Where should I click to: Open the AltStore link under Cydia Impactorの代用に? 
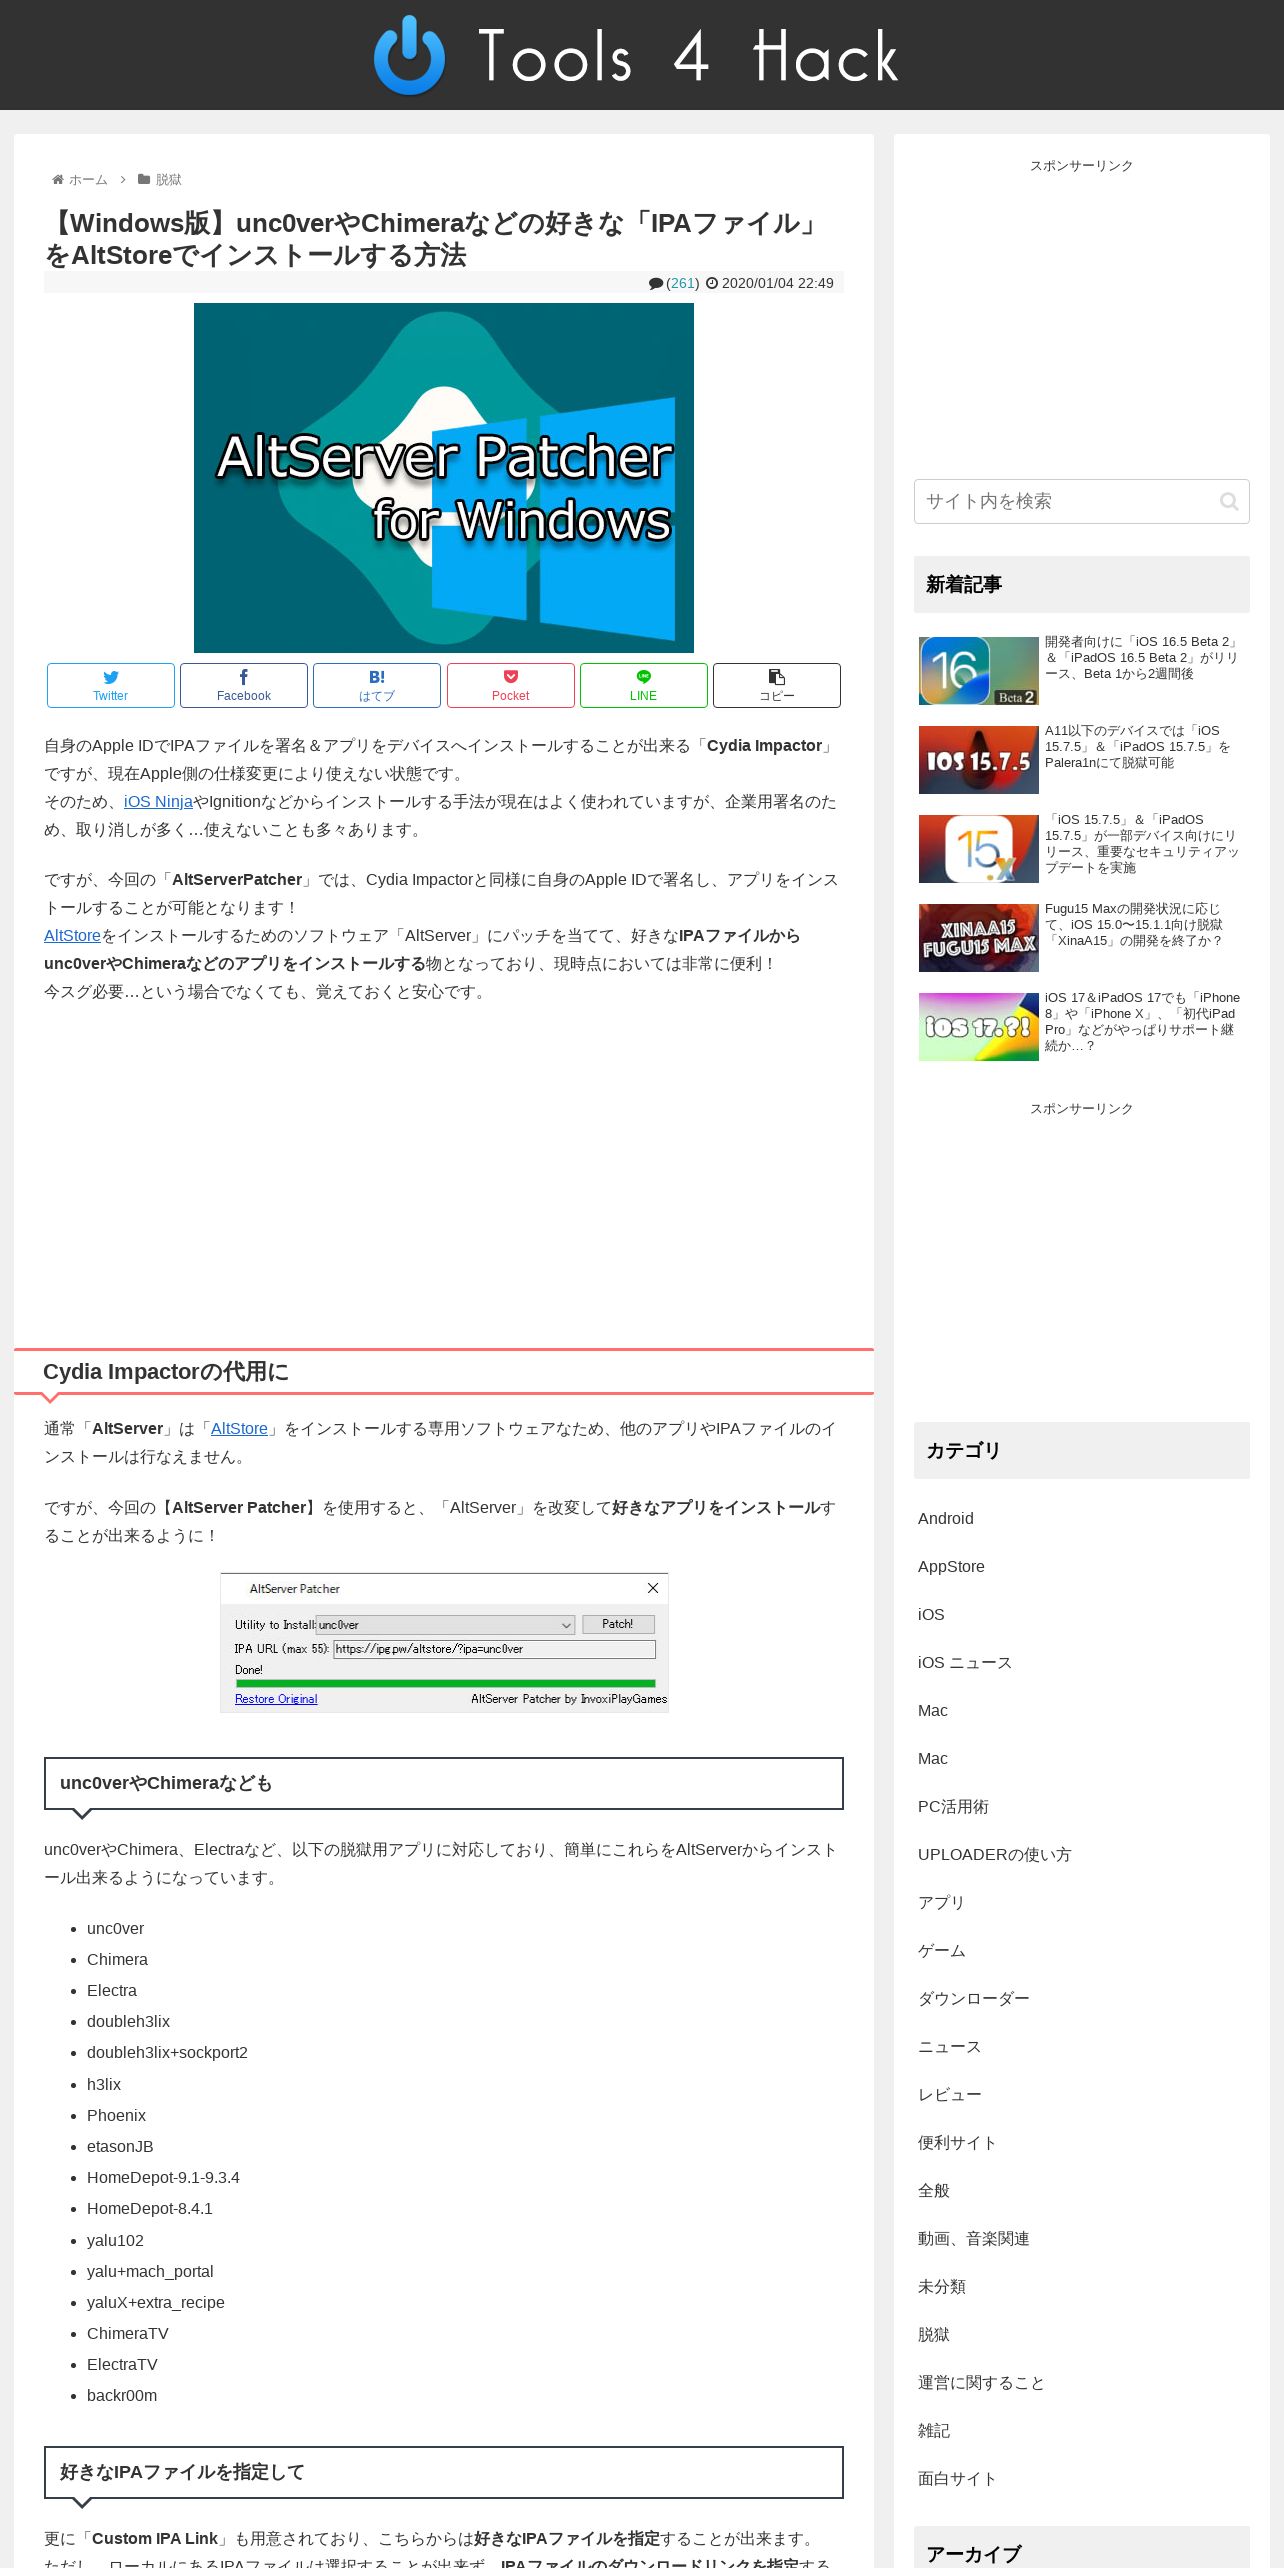239,1429
